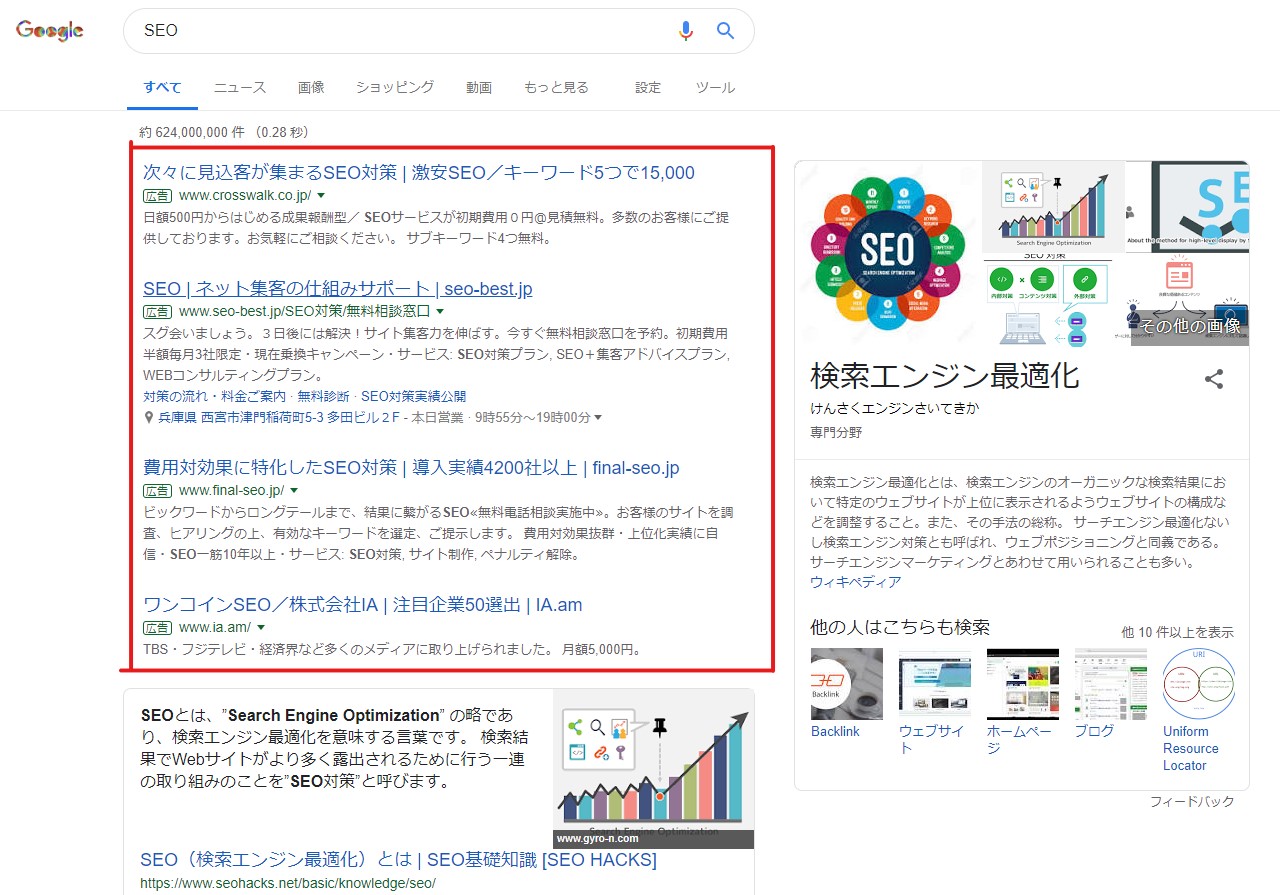Viewport: 1280px width, 895px height.
Task: Click the ホームページ thumbnail image
Action: (1022, 684)
